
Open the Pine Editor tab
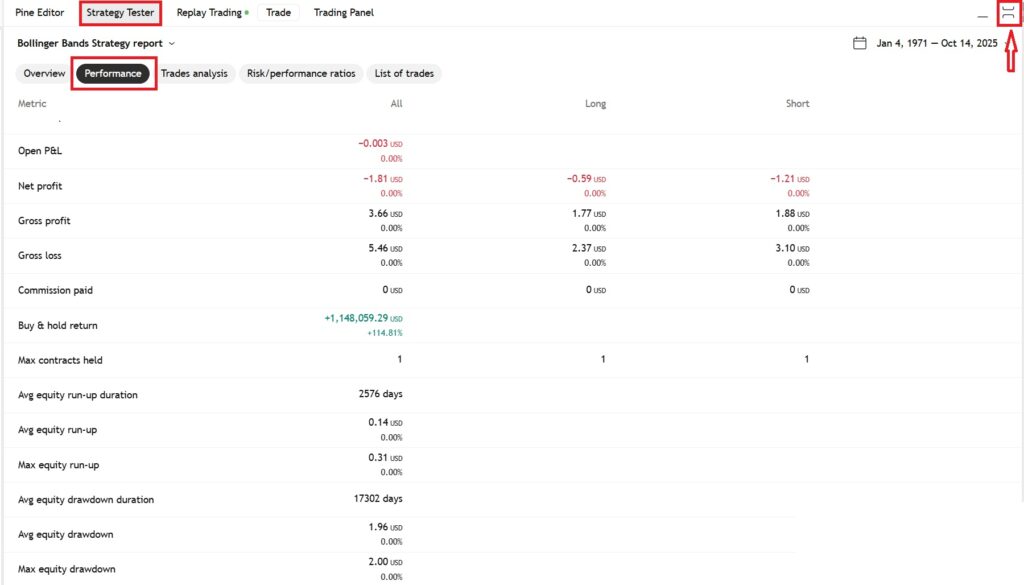click(39, 13)
